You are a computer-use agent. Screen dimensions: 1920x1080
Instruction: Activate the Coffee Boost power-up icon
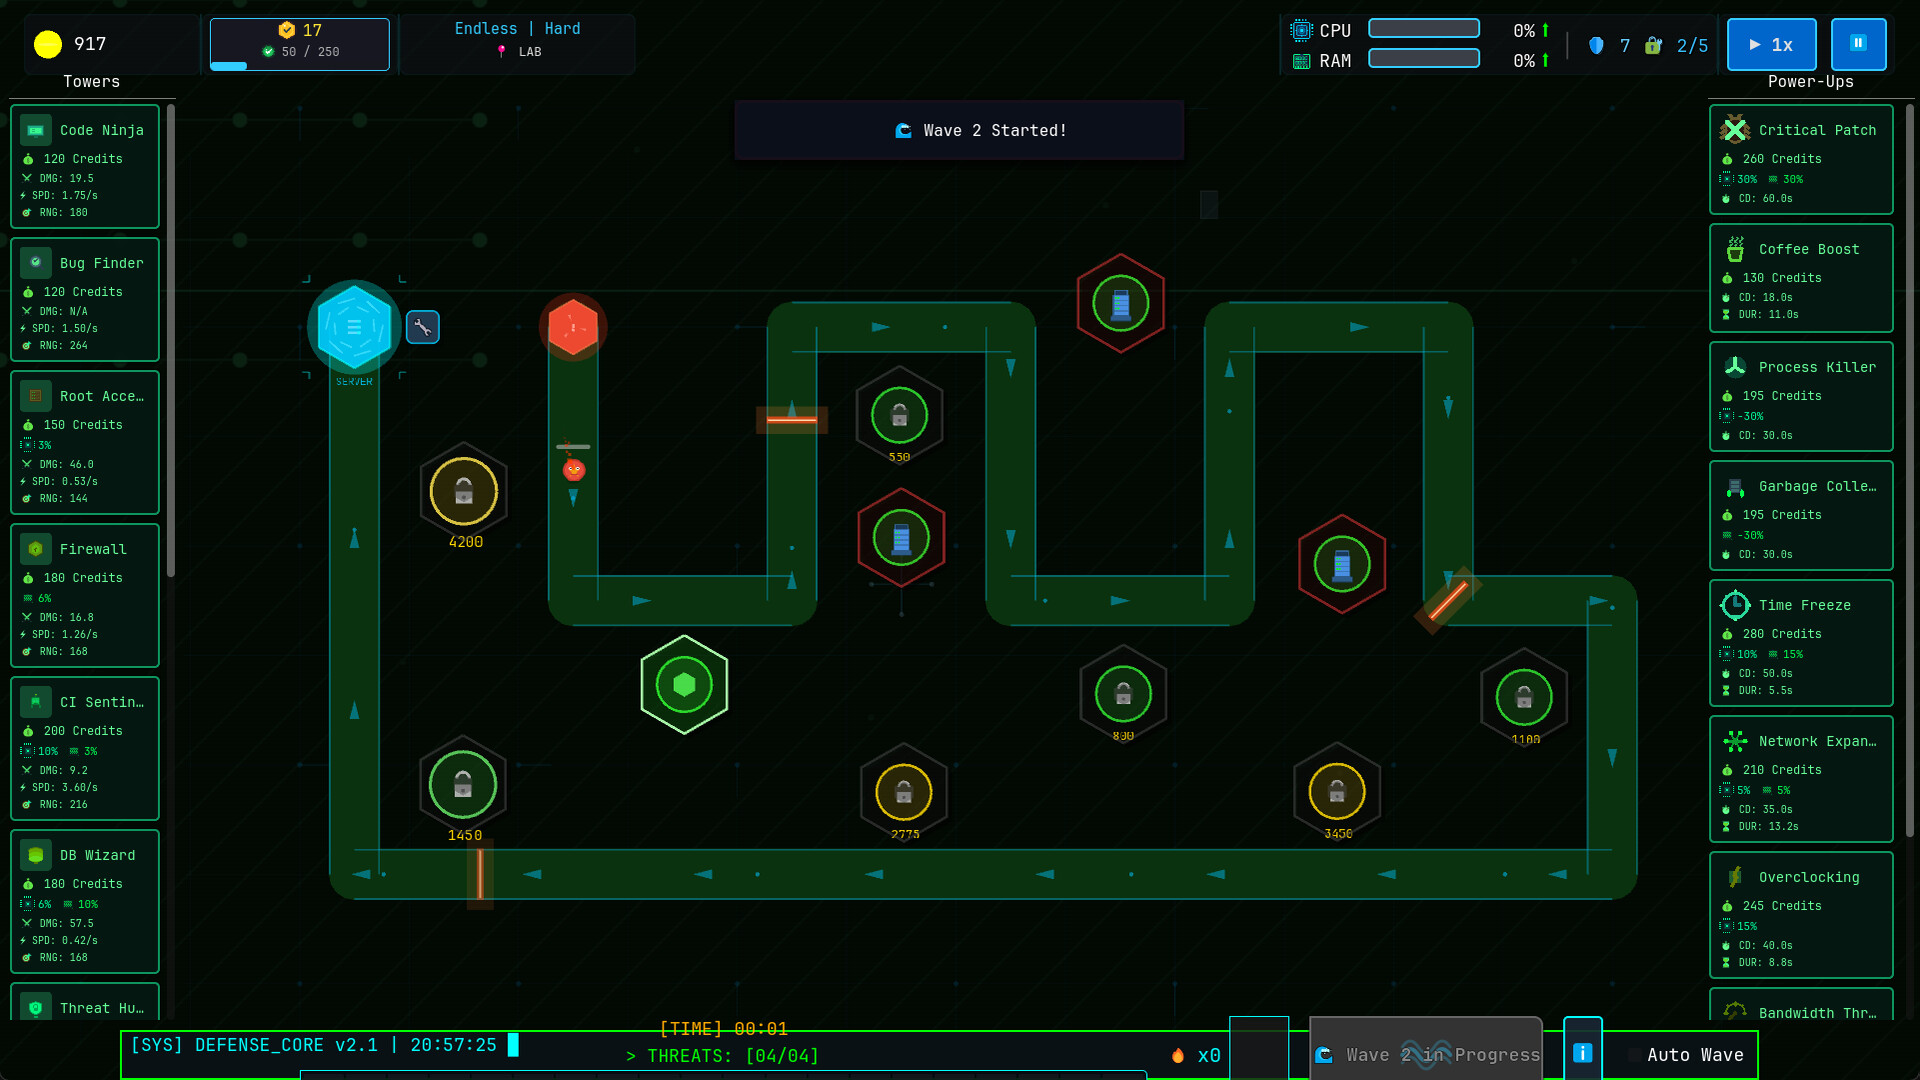pos(1734,248)
